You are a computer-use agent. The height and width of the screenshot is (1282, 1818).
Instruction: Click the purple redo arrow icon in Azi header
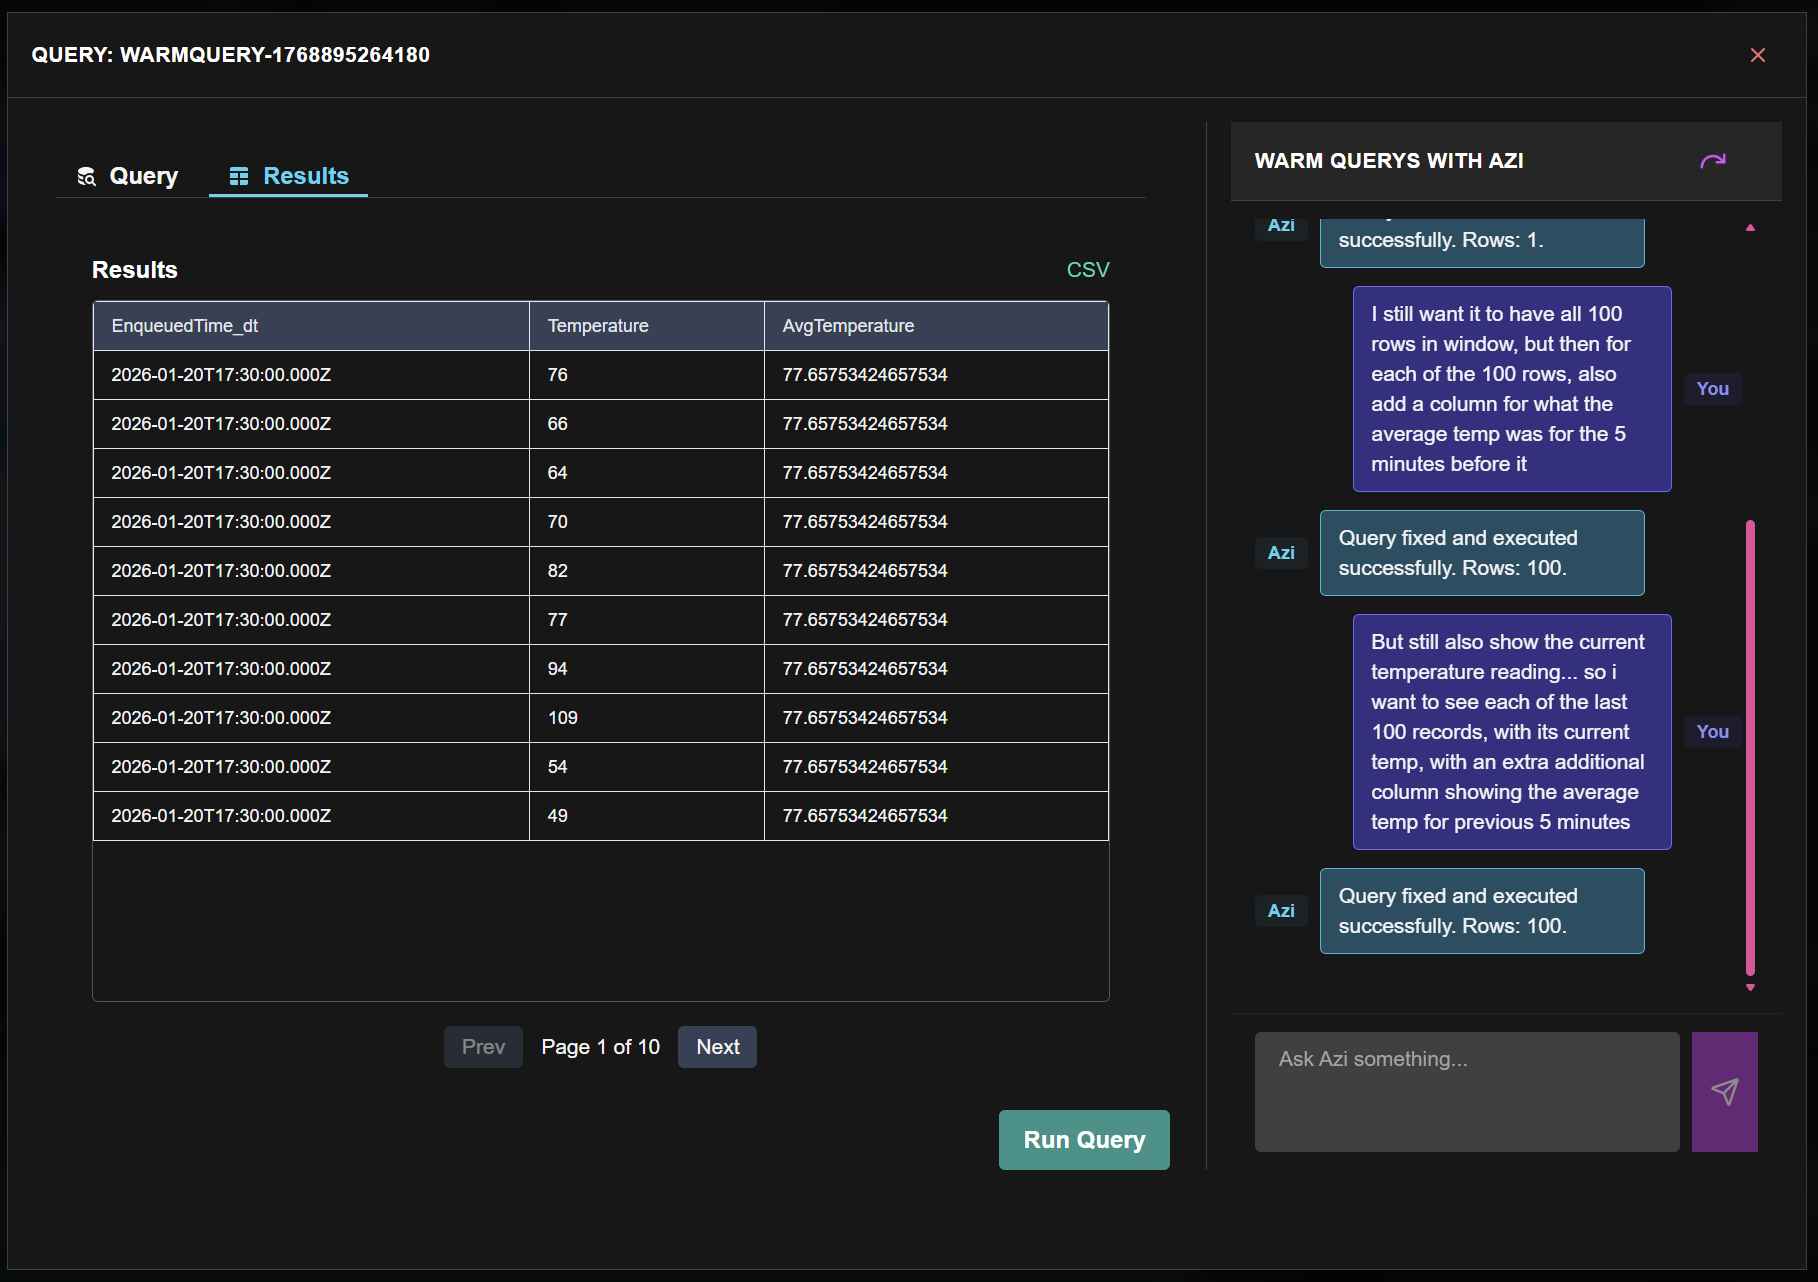pyautogui.click(x=1713, y=161)
